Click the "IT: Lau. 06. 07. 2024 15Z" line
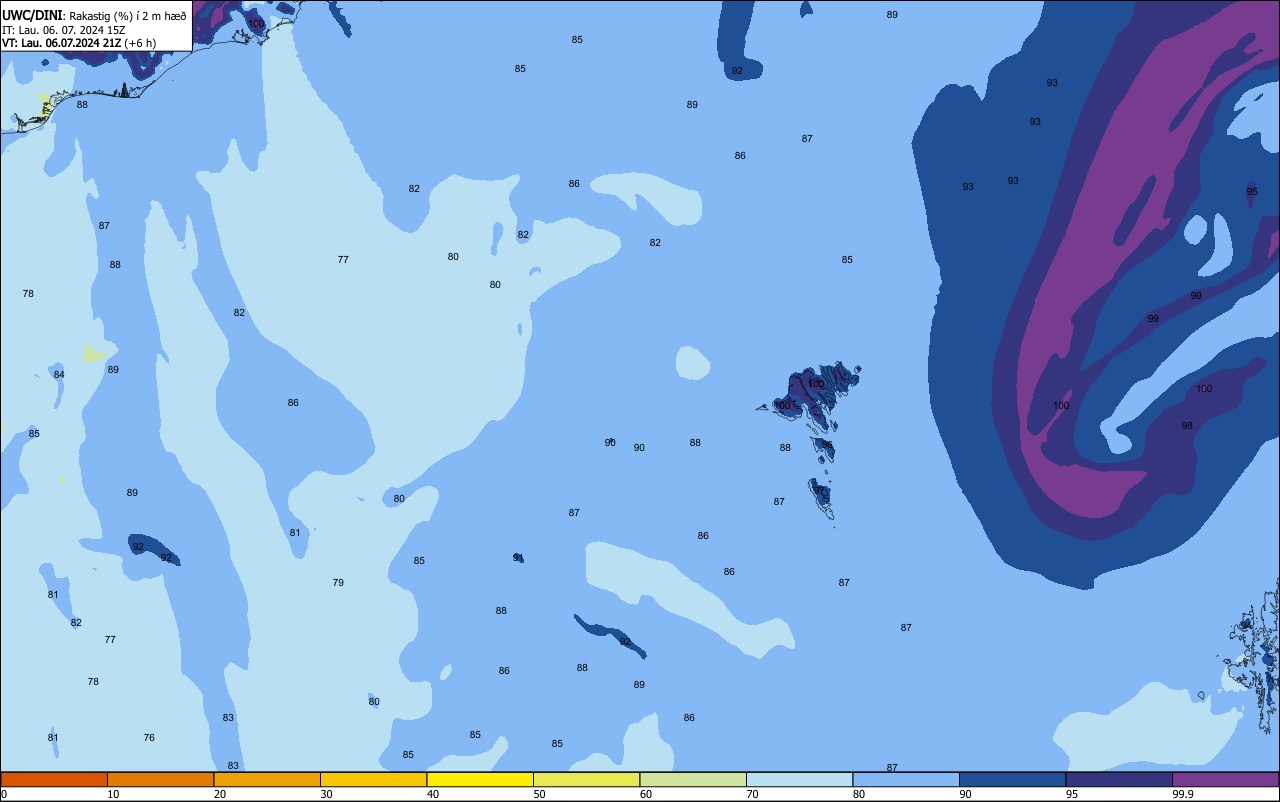The height and width of the screenshot is (802, 1280). (63, 30)
